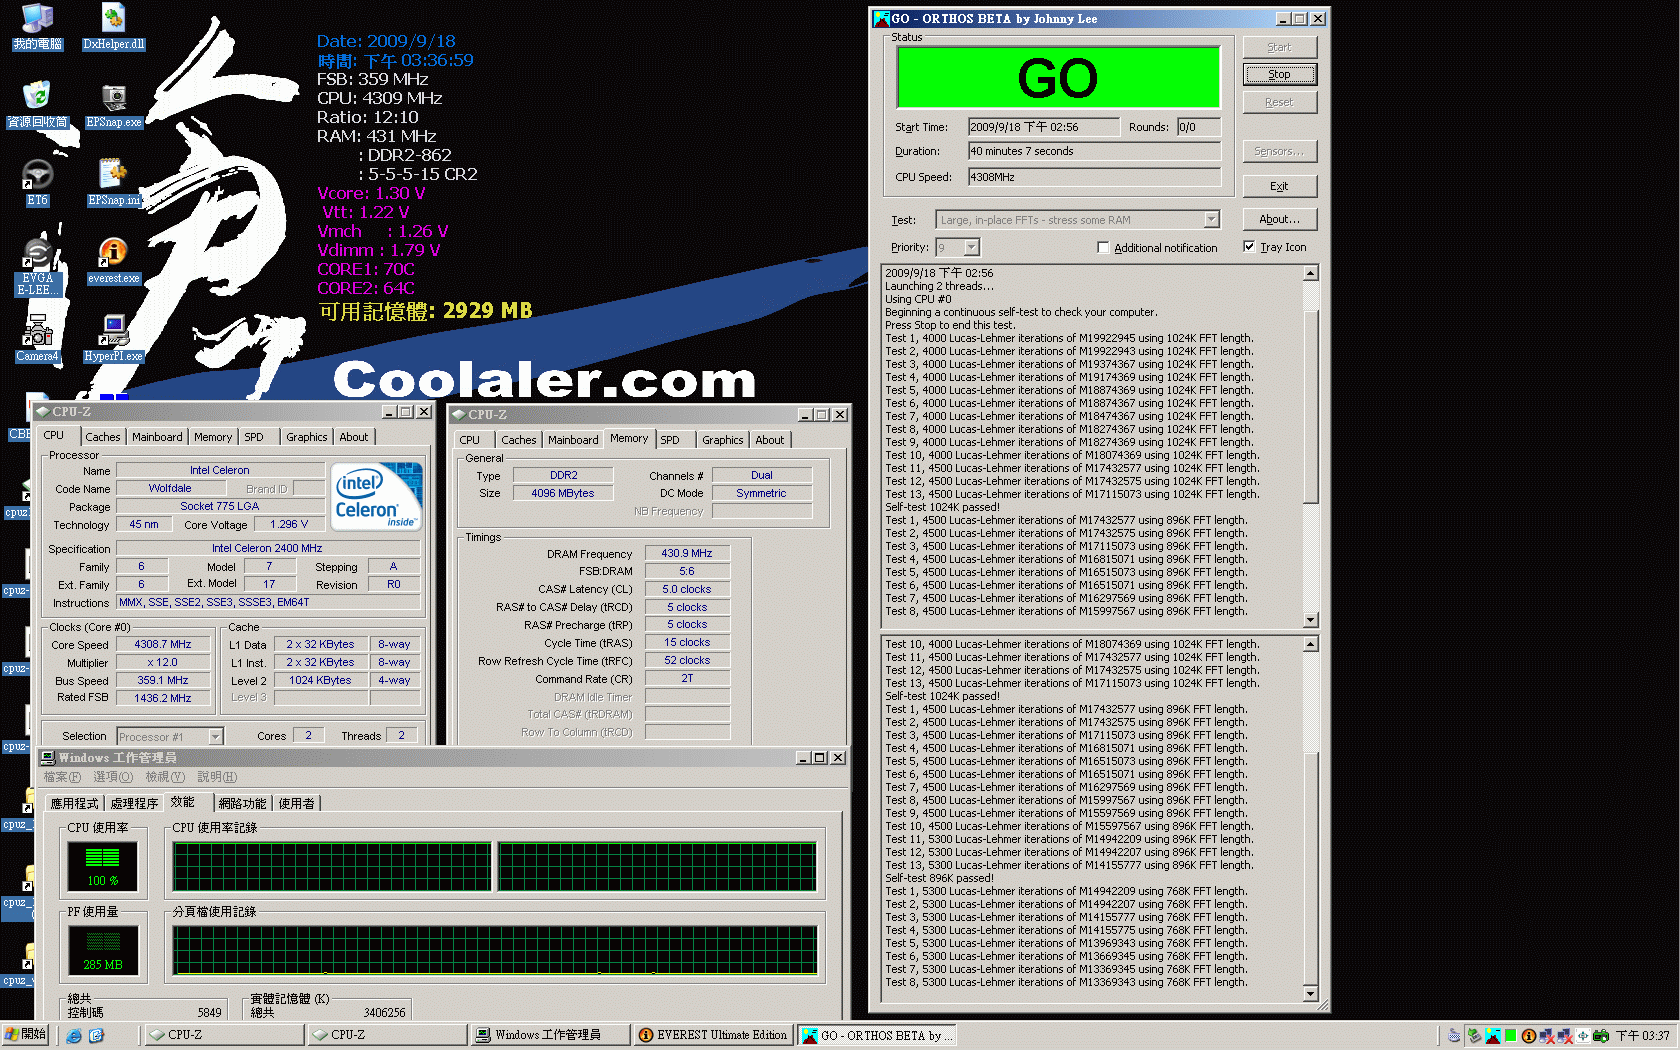1680x1050 pixels.
Task: Click the Sensors... button in ORTHOS
Action: click(1279, 151)
